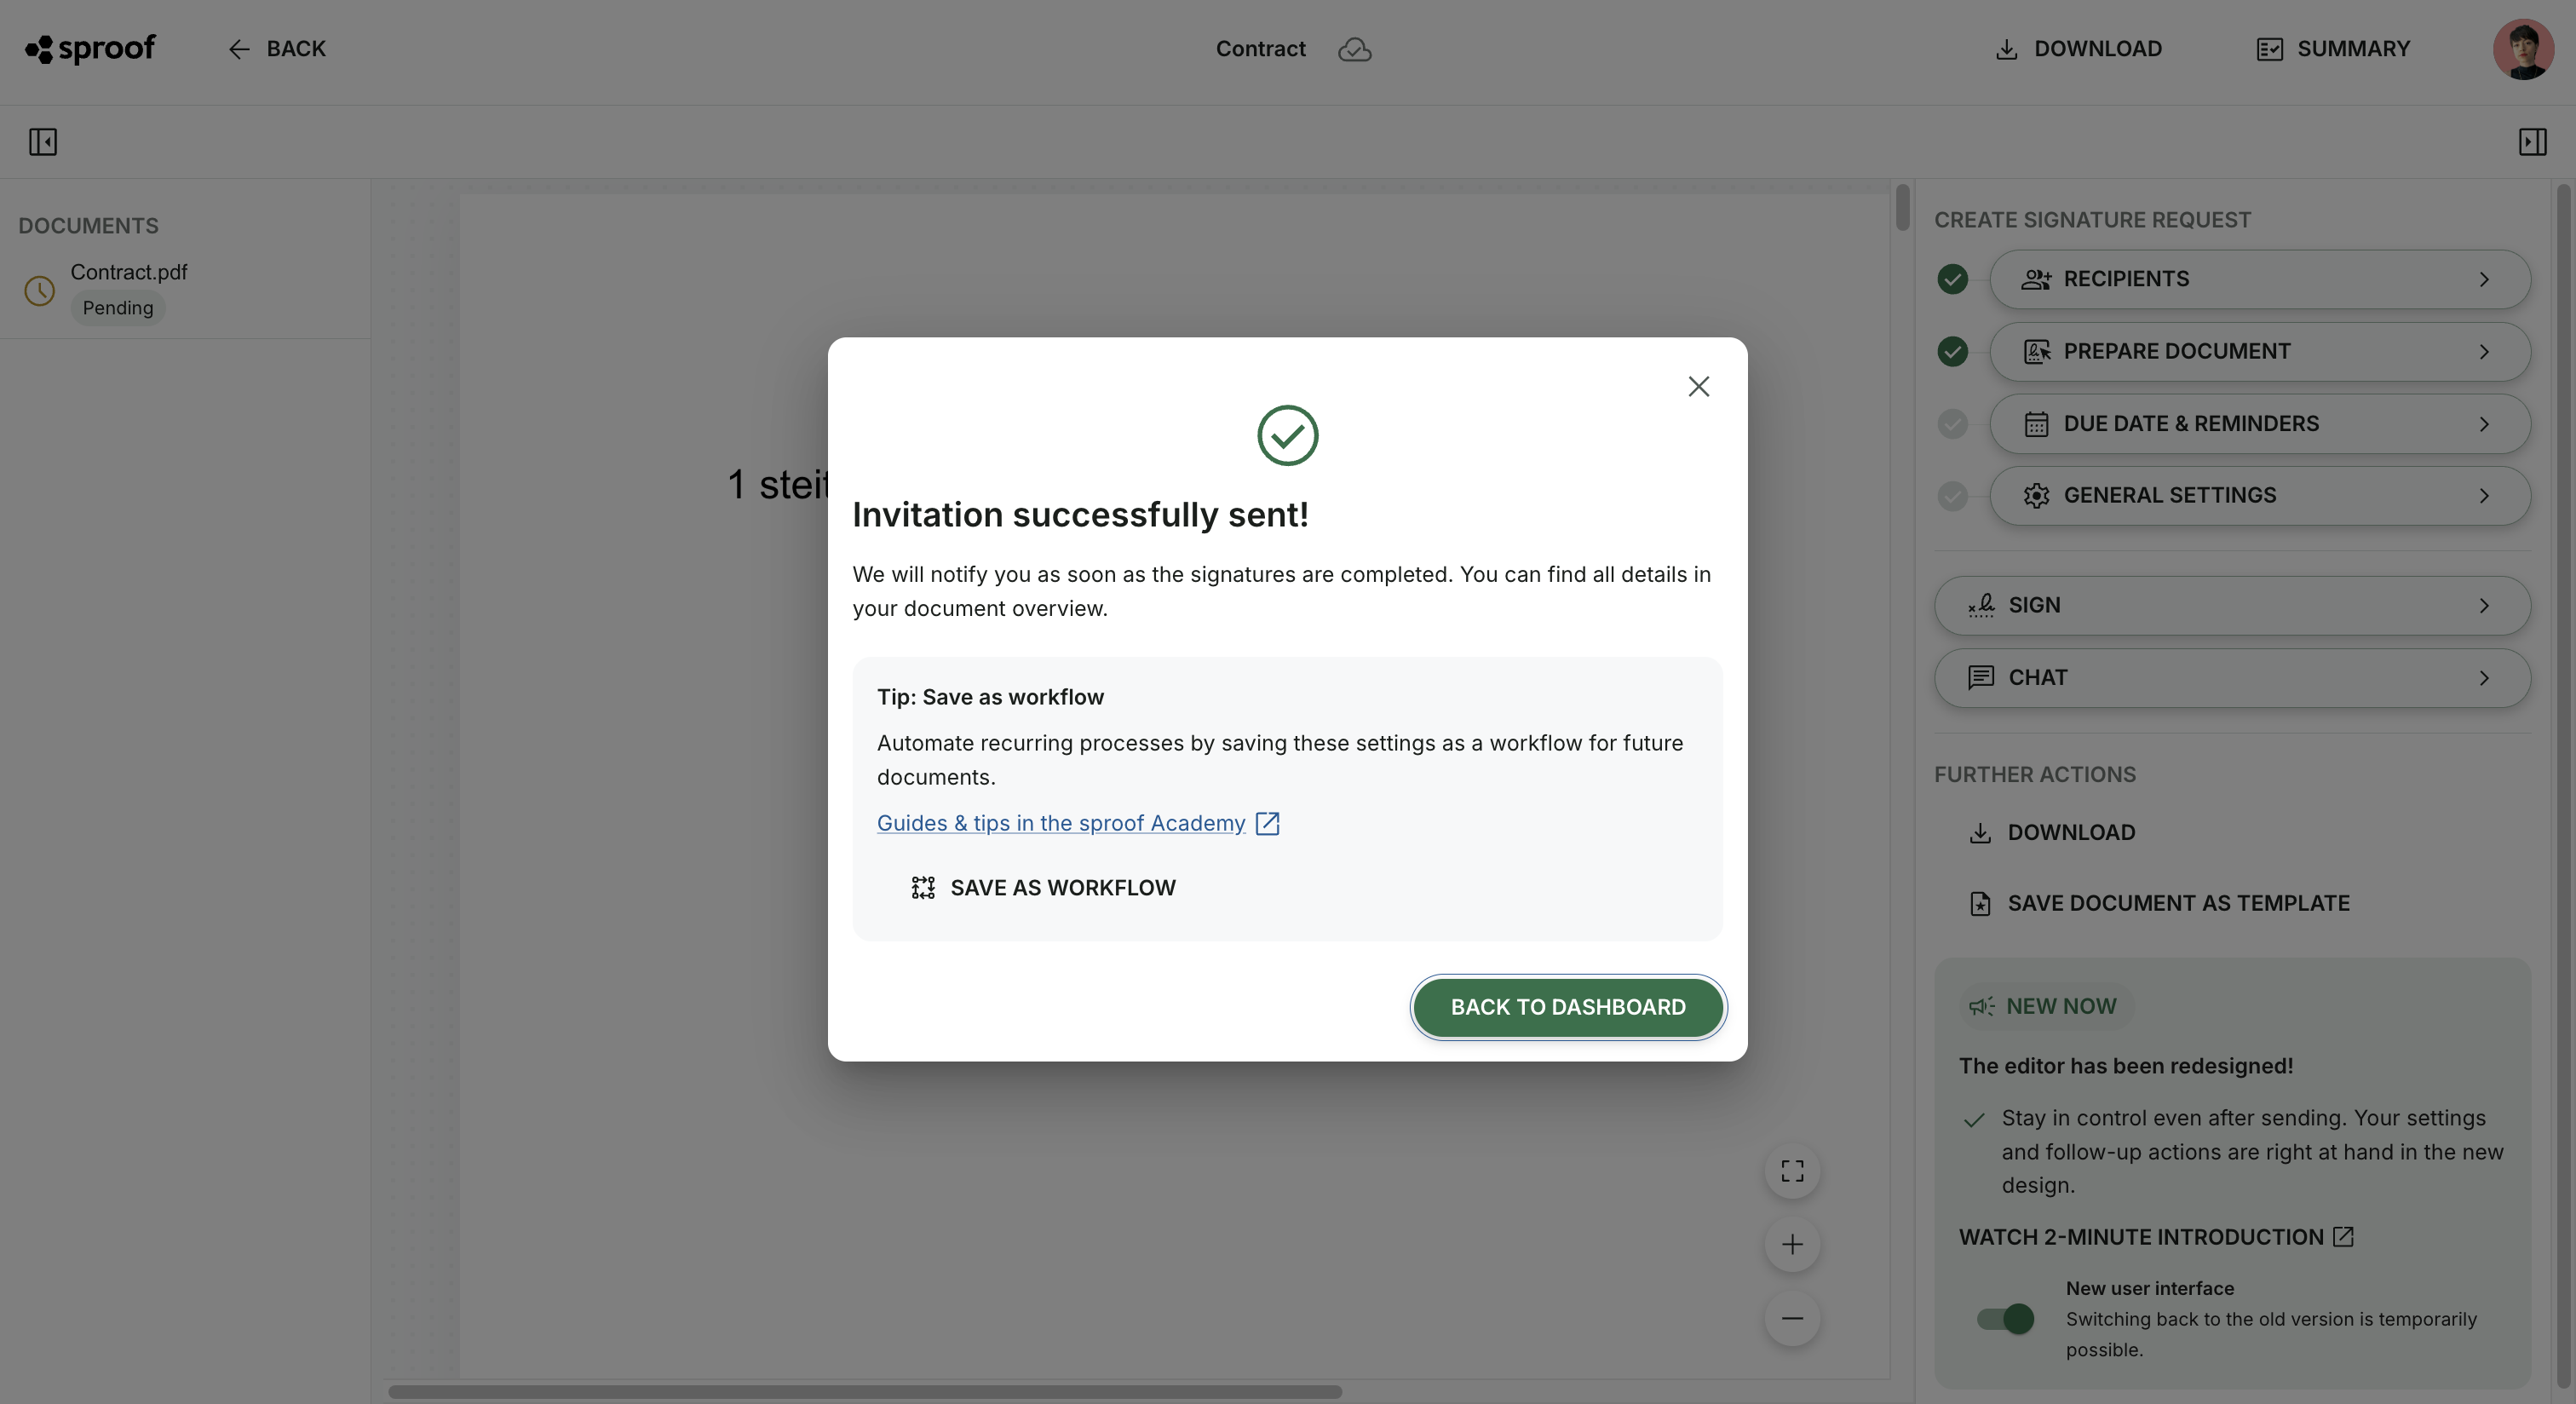Open the PREPARE DOCUMENT step
This screenshot has height=1404, width=2576.
2260,351
